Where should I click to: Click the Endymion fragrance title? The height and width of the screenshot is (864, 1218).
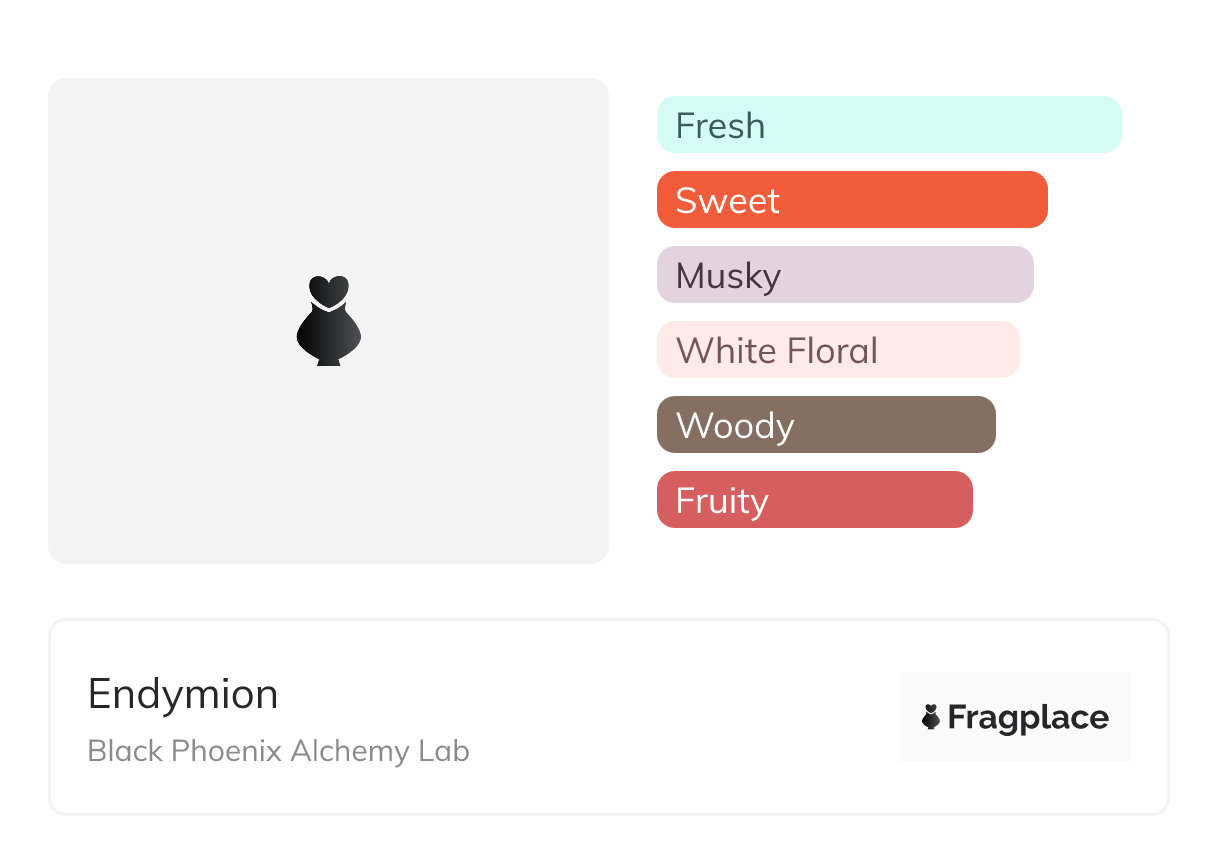coord(183,694)
